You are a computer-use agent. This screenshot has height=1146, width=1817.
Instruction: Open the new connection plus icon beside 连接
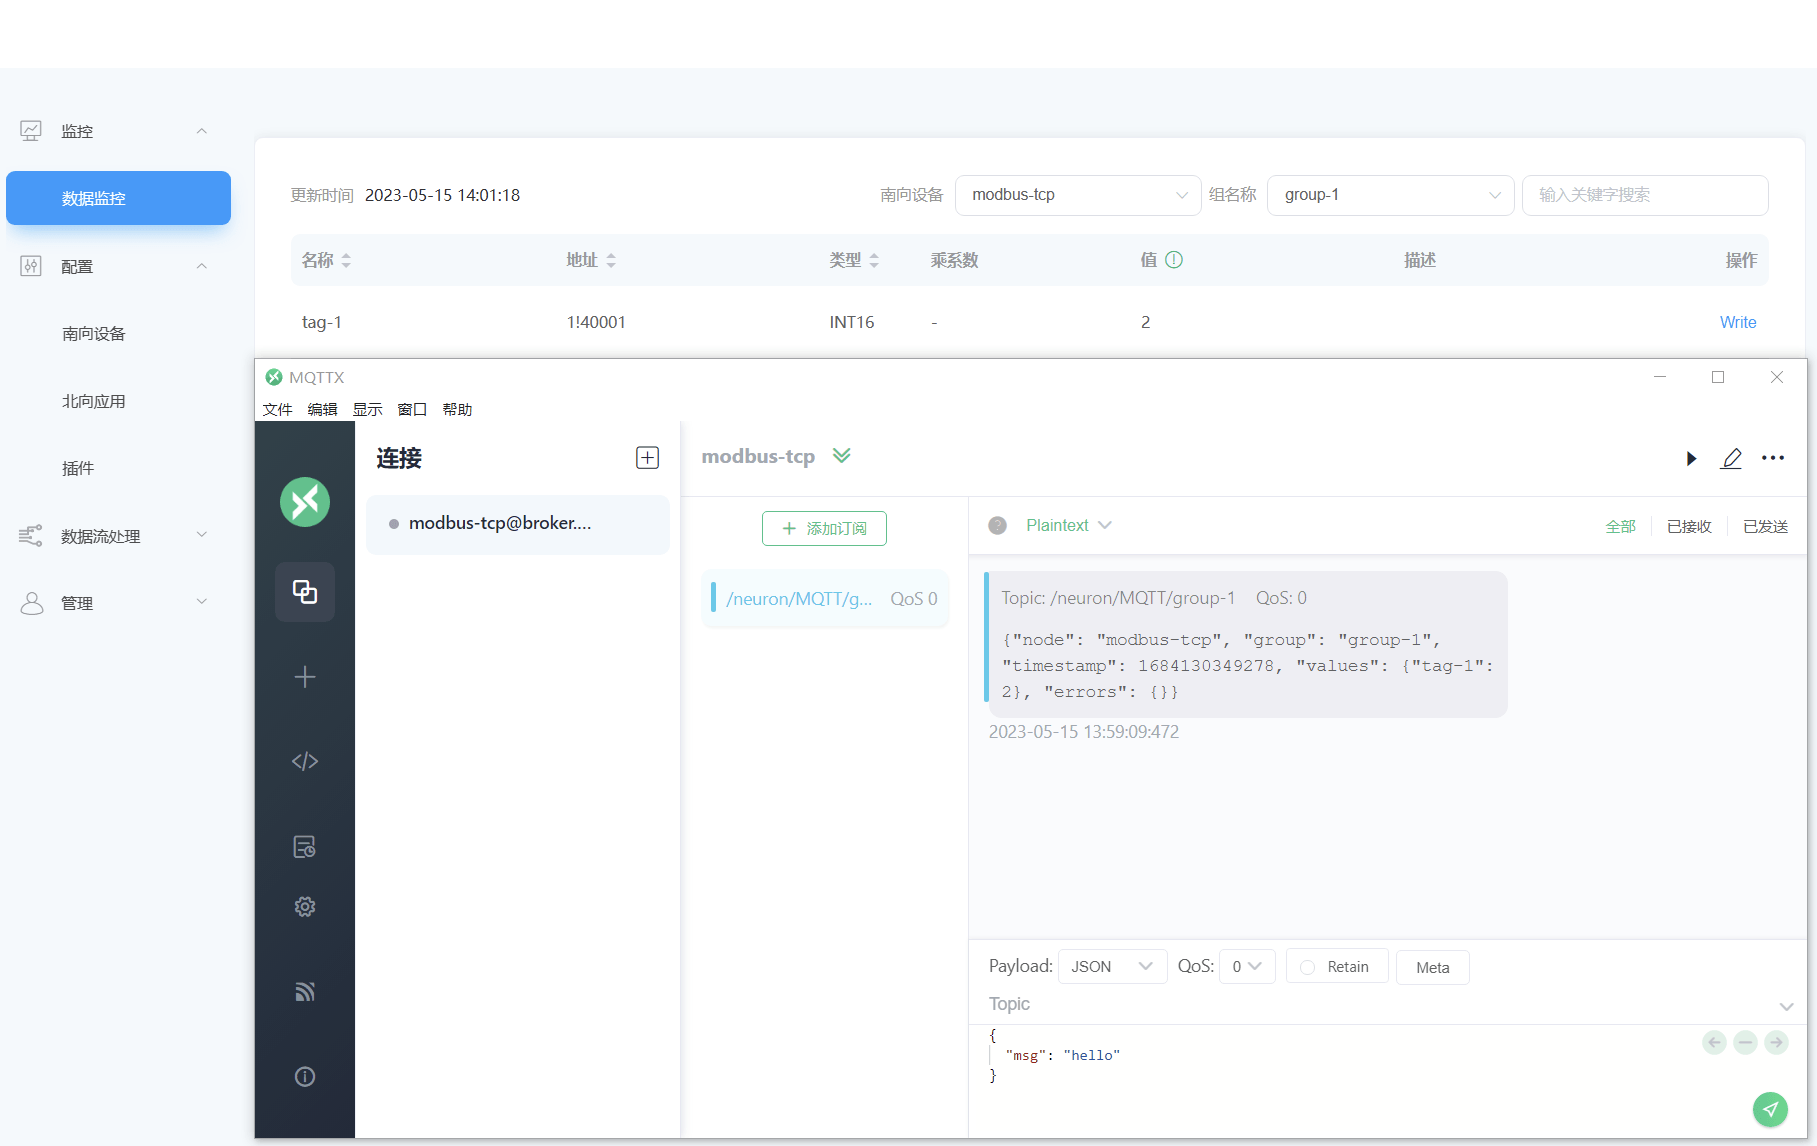coord(647,458)
